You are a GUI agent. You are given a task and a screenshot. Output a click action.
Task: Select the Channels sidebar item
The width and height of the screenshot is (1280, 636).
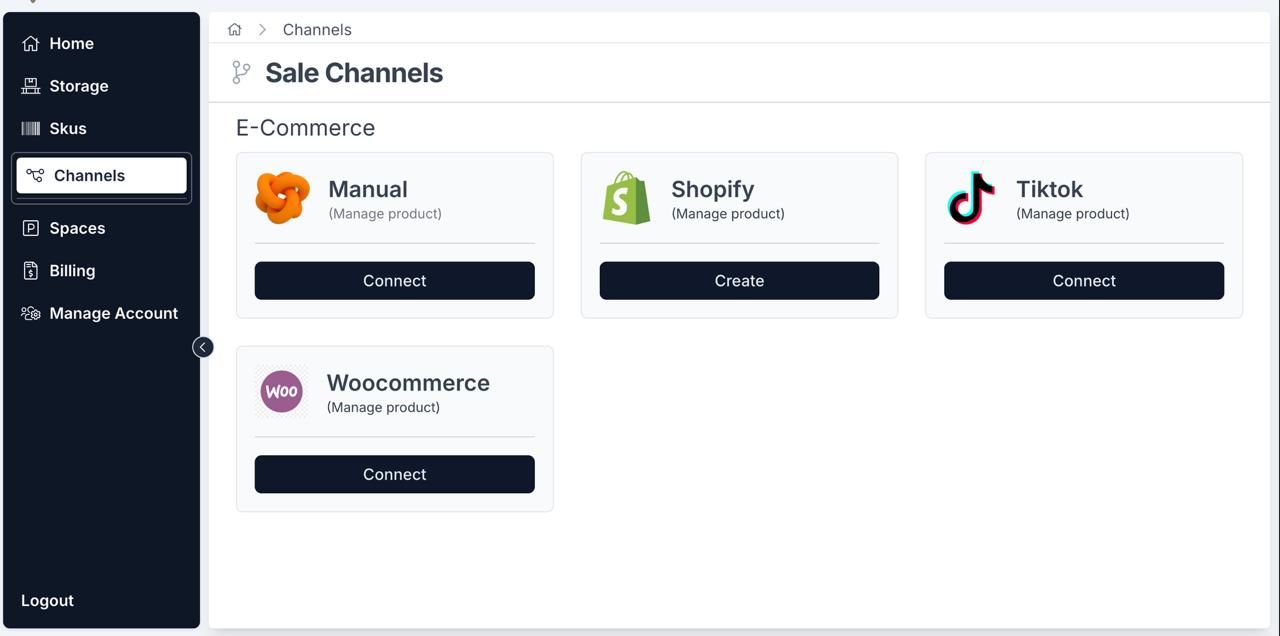[x=101, y=175]
